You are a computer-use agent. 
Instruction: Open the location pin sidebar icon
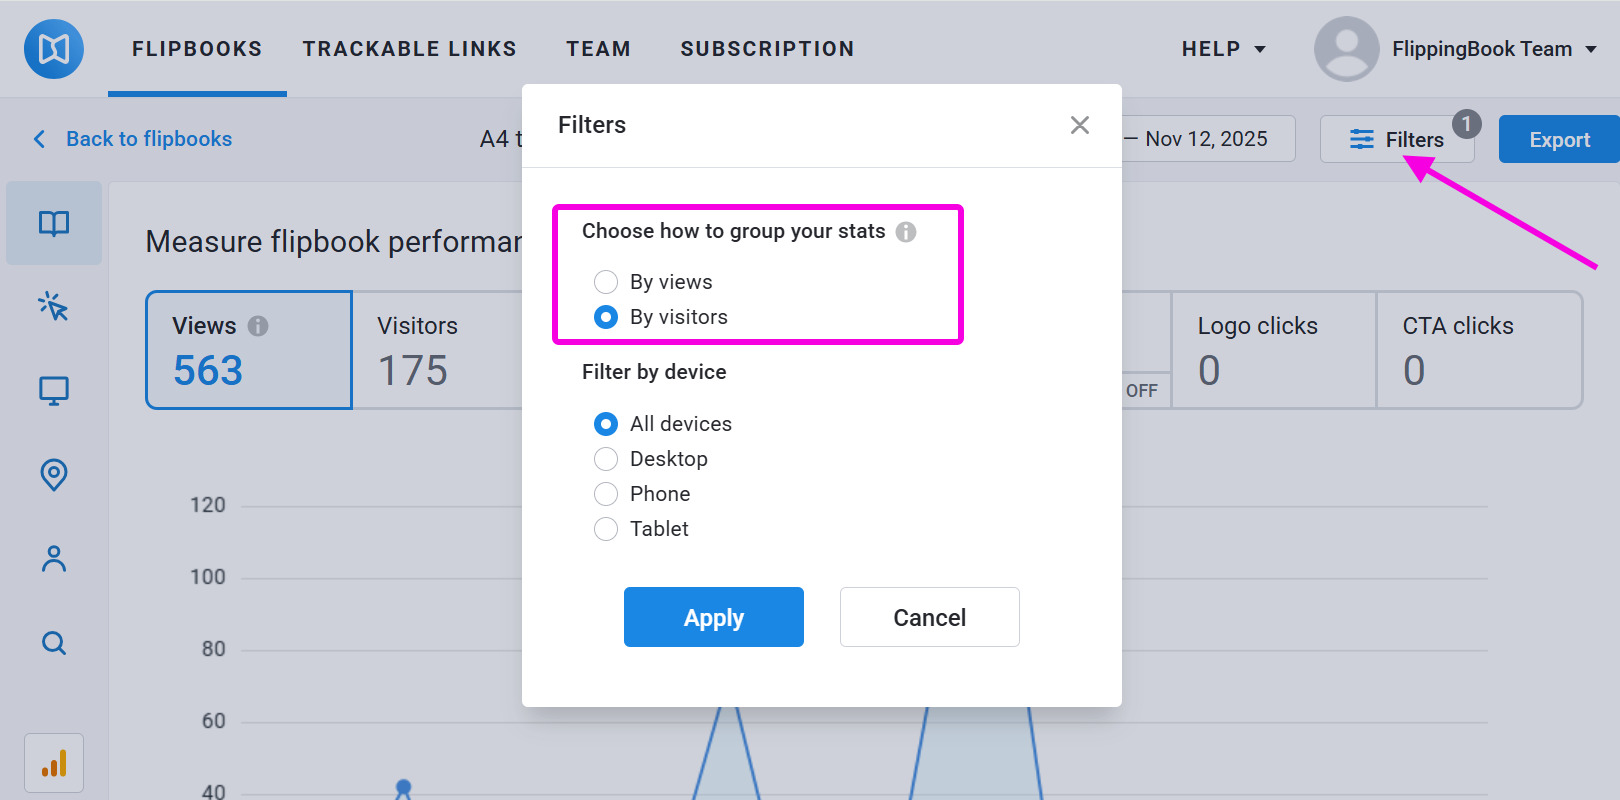point(54,474)
